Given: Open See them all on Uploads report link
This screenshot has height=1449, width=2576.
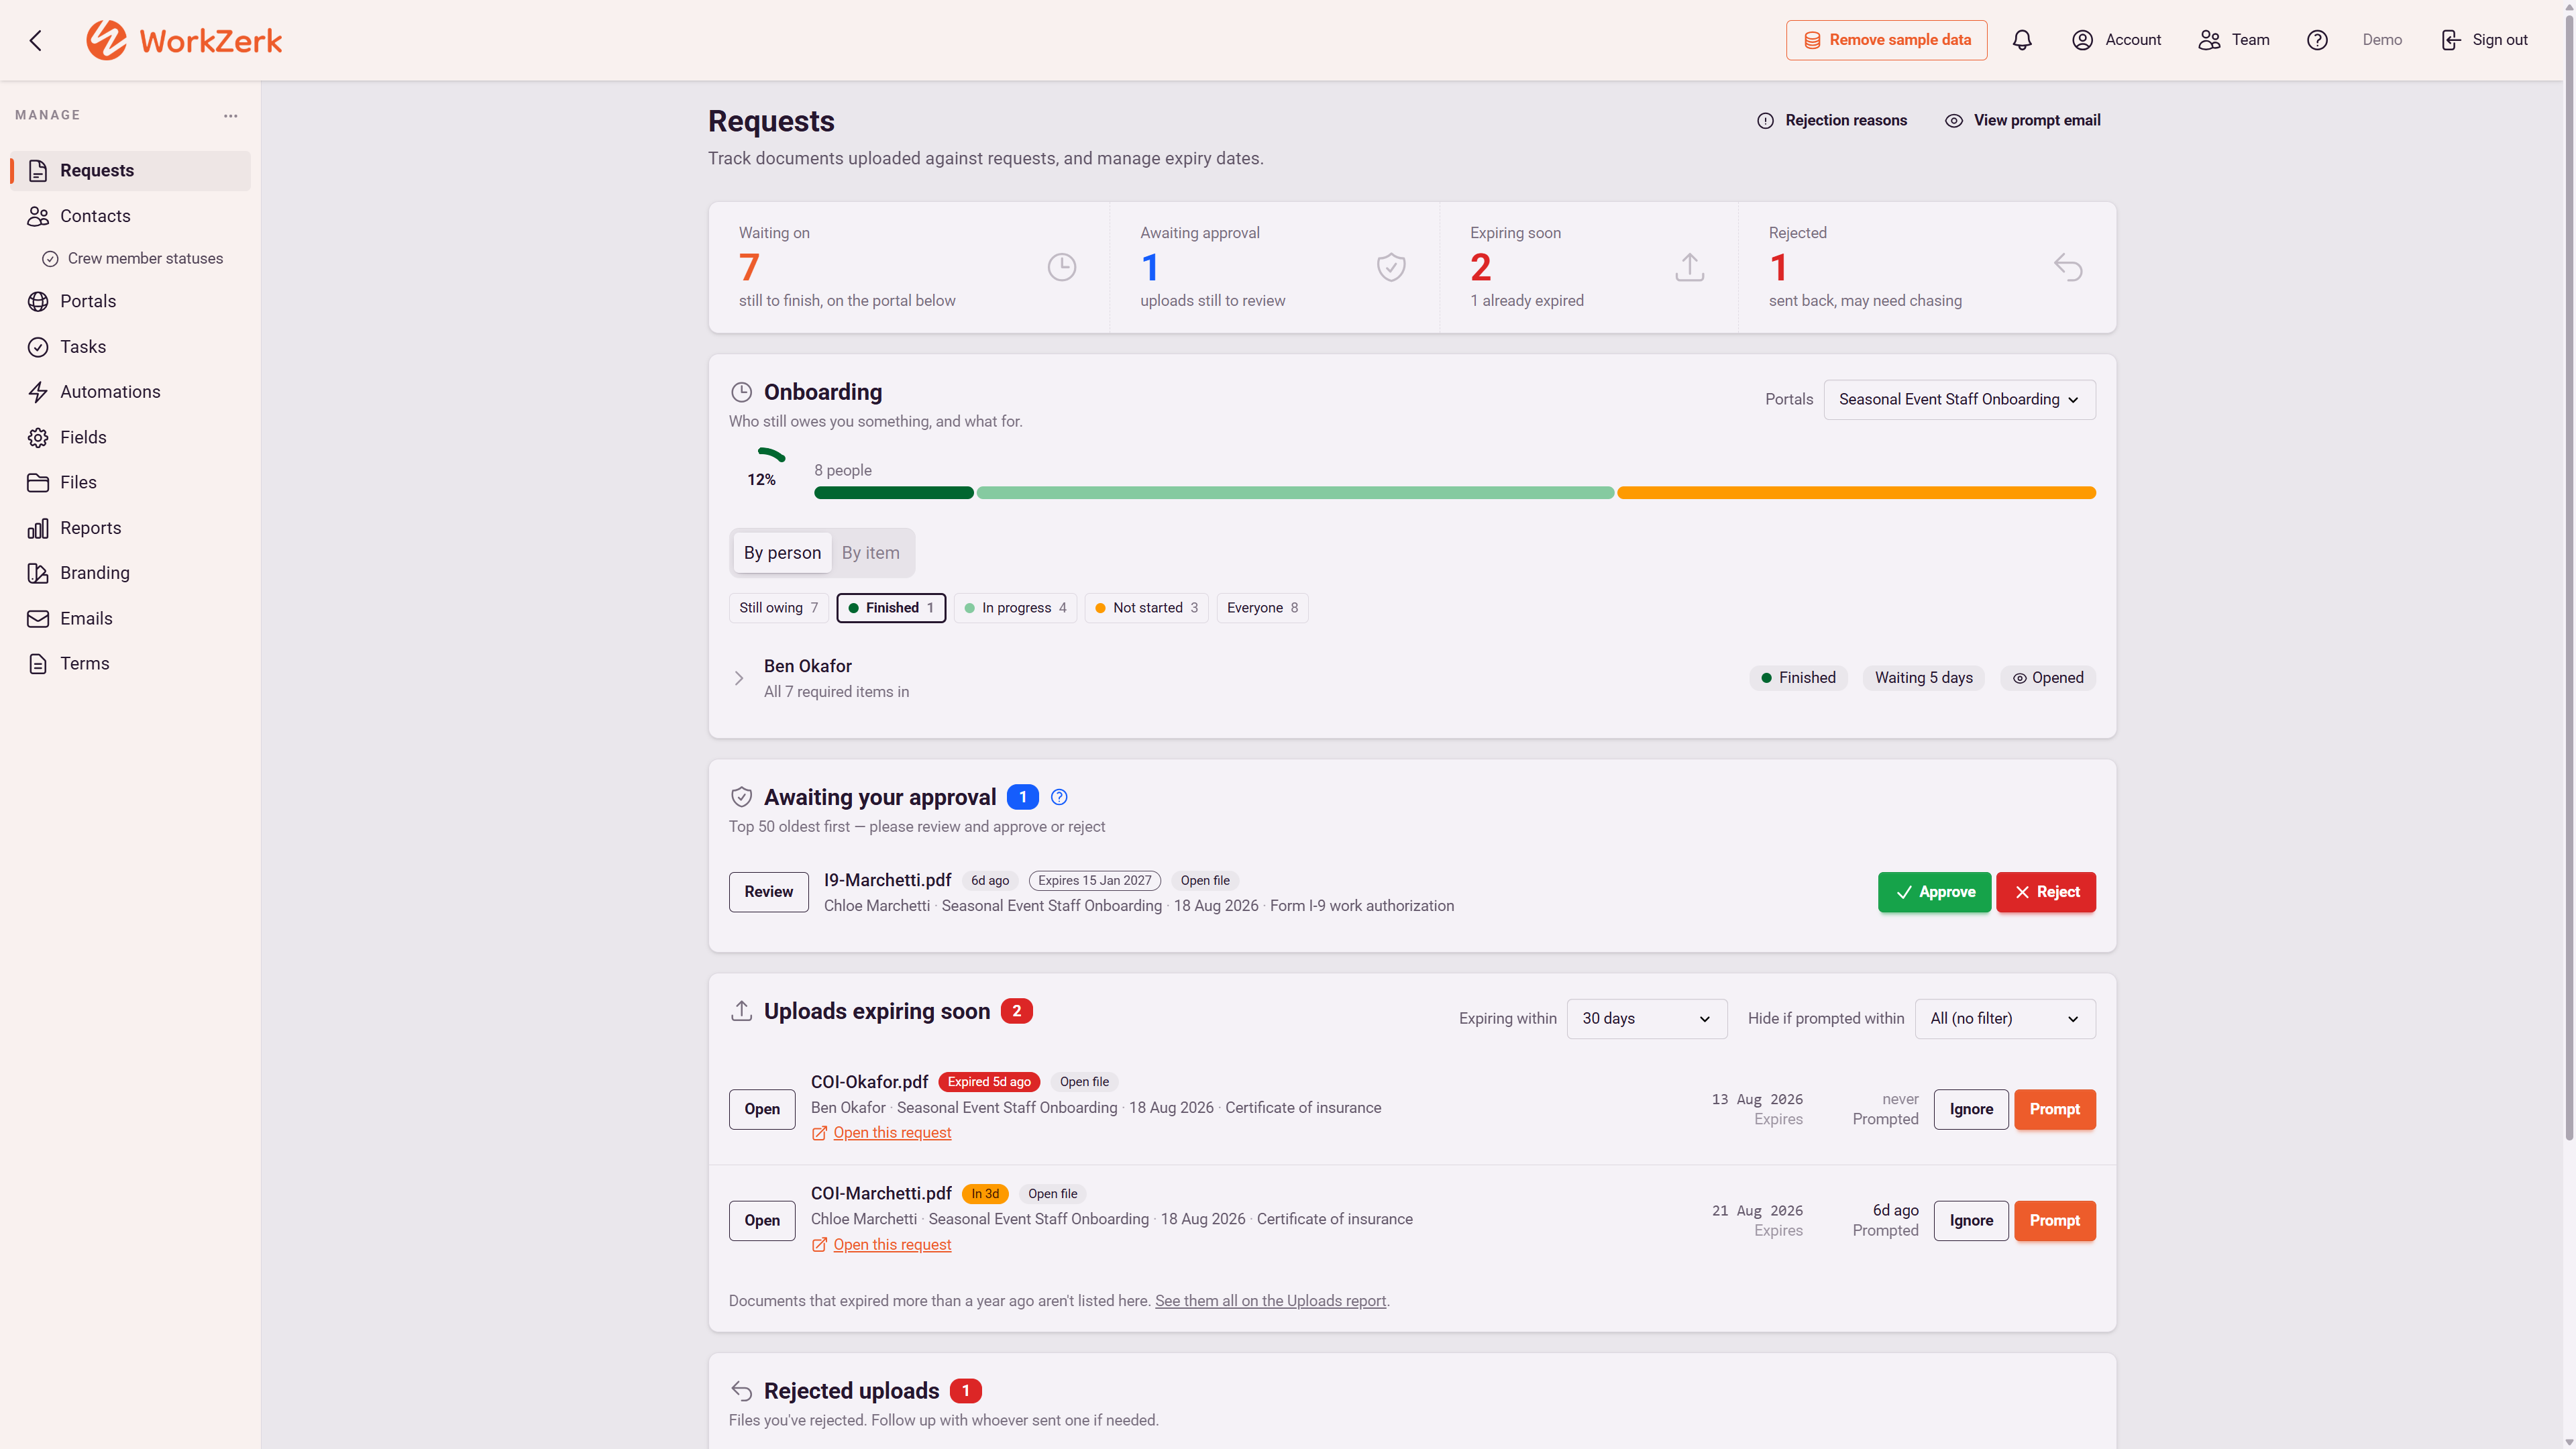Looking at the screenshot, I should [1270, 1301].
